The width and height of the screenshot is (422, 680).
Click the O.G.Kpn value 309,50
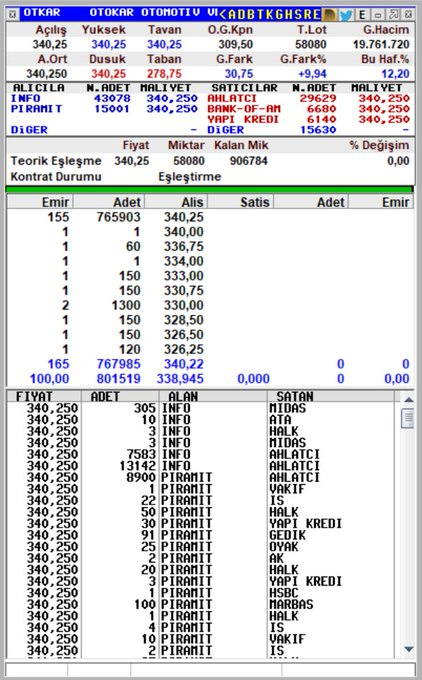point(236,44)
